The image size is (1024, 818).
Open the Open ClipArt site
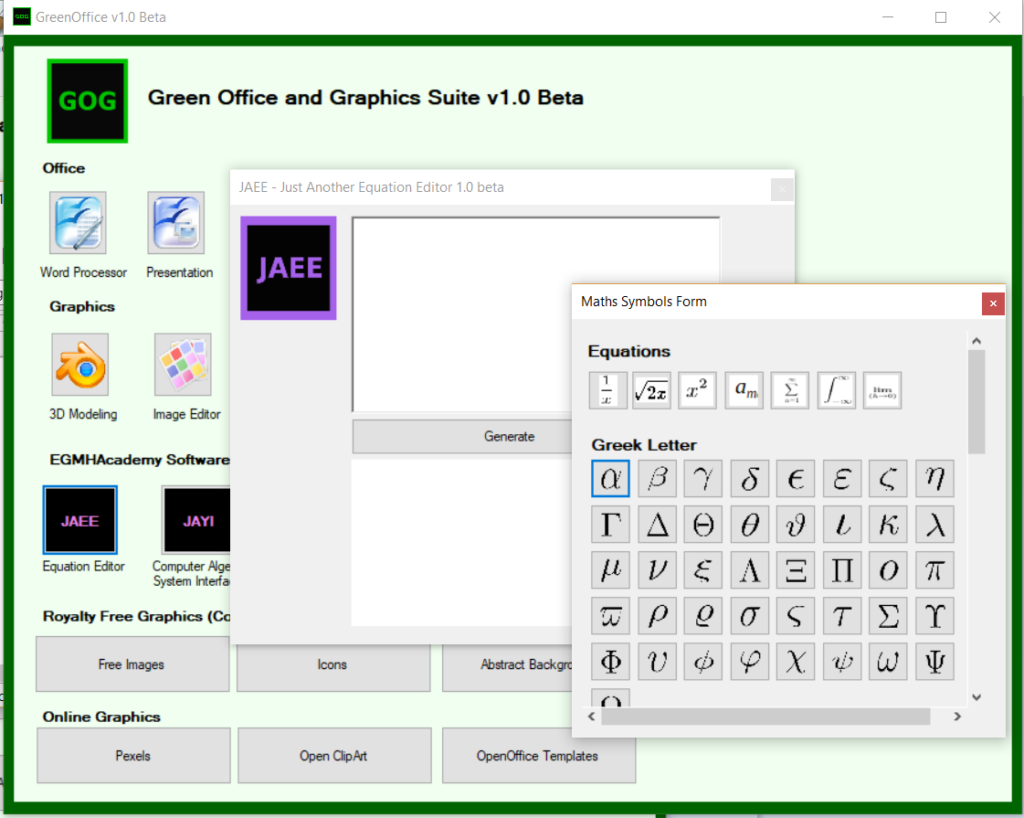pyautogui.click(x=334, y=755)
